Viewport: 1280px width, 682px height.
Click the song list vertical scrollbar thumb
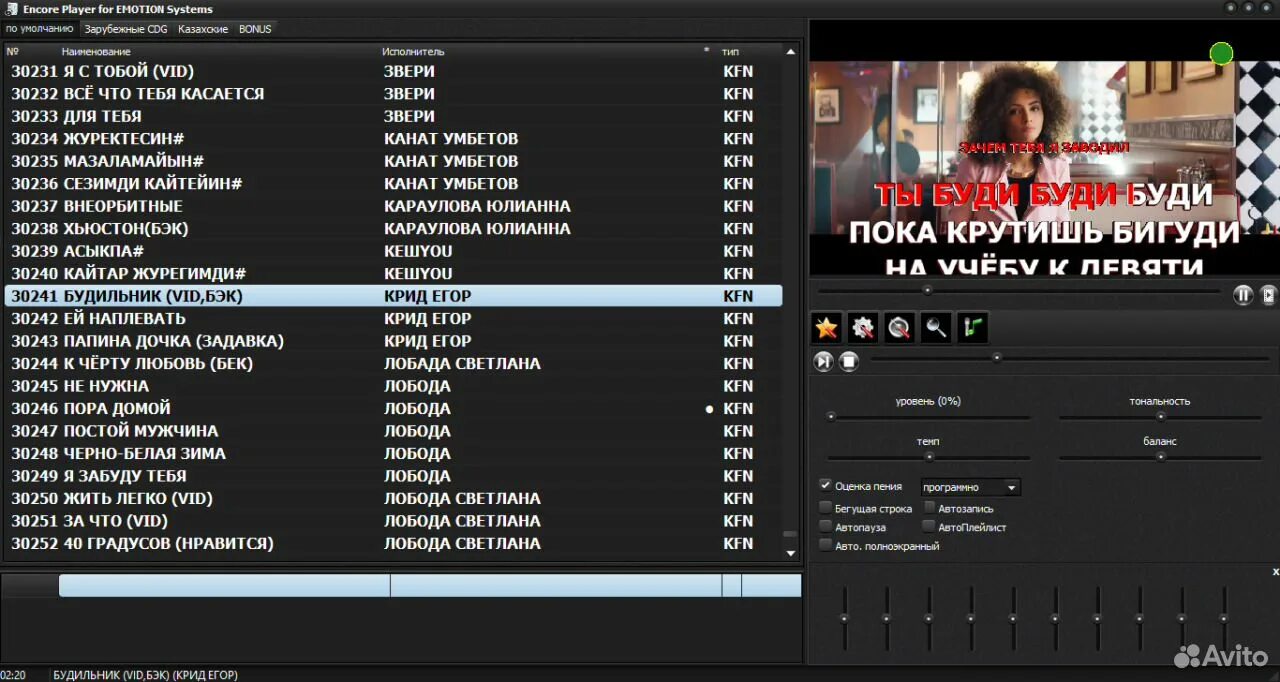791,536
